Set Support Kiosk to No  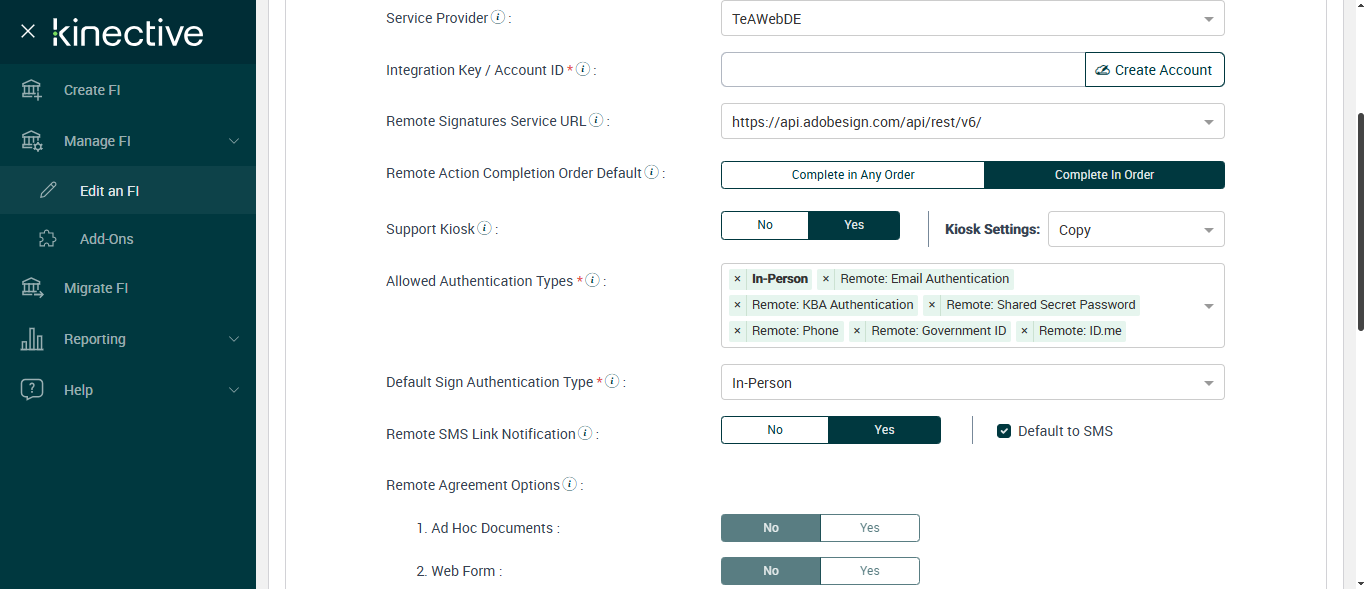(x=765, y=225)
